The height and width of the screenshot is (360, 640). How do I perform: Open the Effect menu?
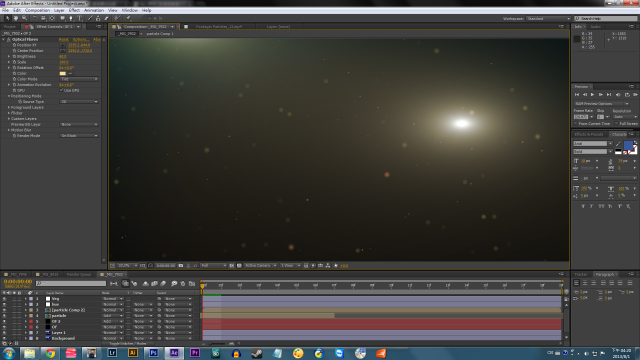pyautogui.click(x=74, y=10)
